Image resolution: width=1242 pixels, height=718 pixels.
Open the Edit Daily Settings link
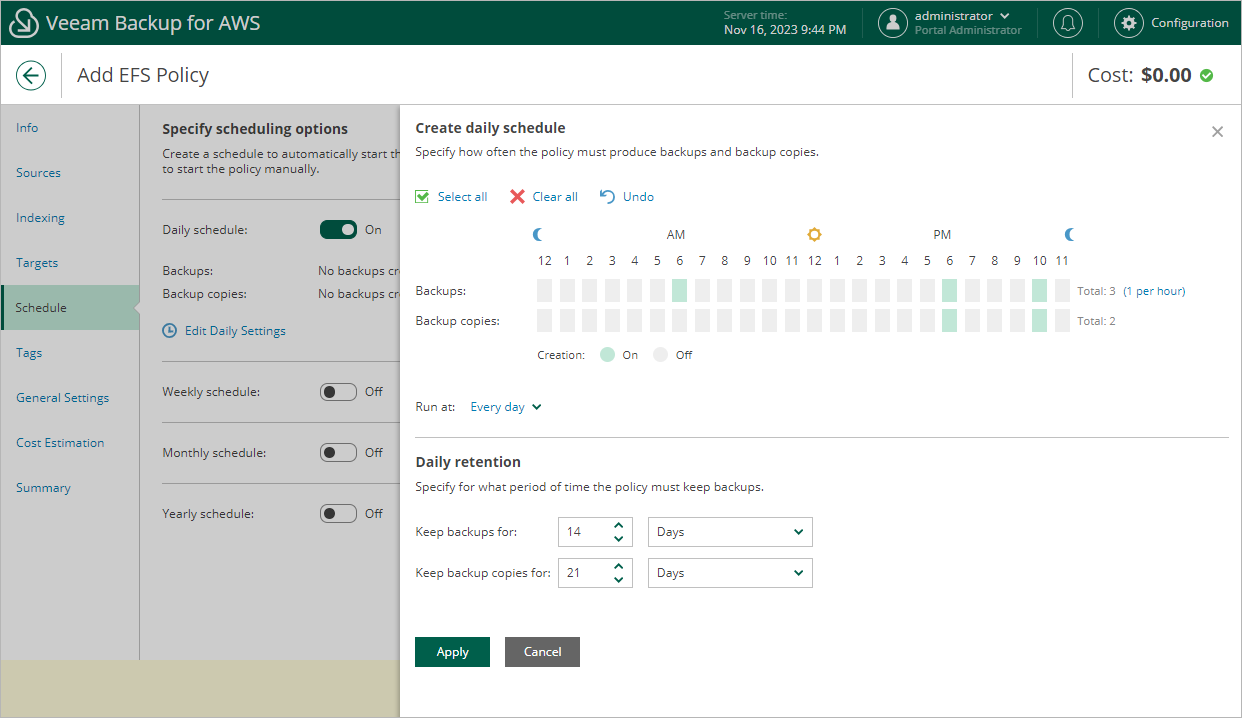(x=235, y=331)
